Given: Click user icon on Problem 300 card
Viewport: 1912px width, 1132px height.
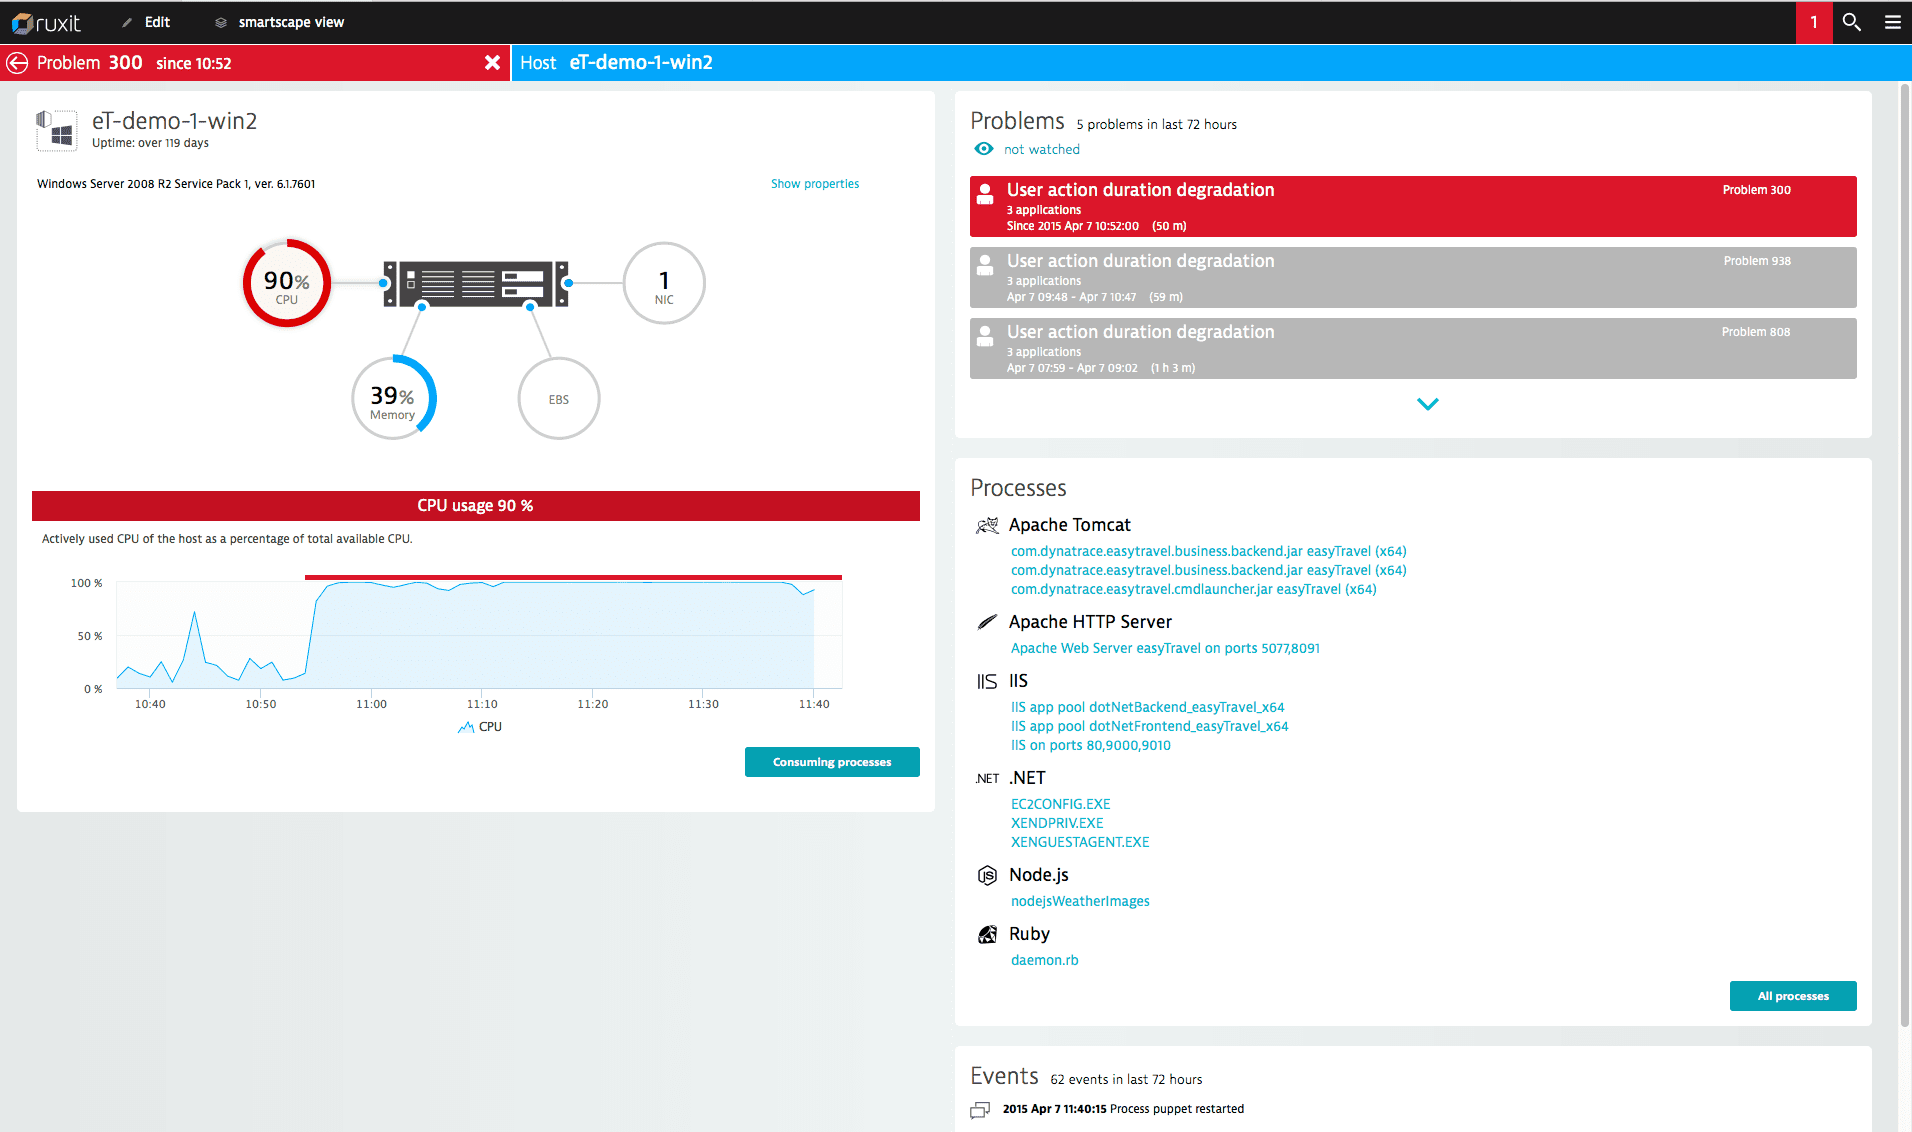Looking at the screenshot, I should (x=985, y=193).
